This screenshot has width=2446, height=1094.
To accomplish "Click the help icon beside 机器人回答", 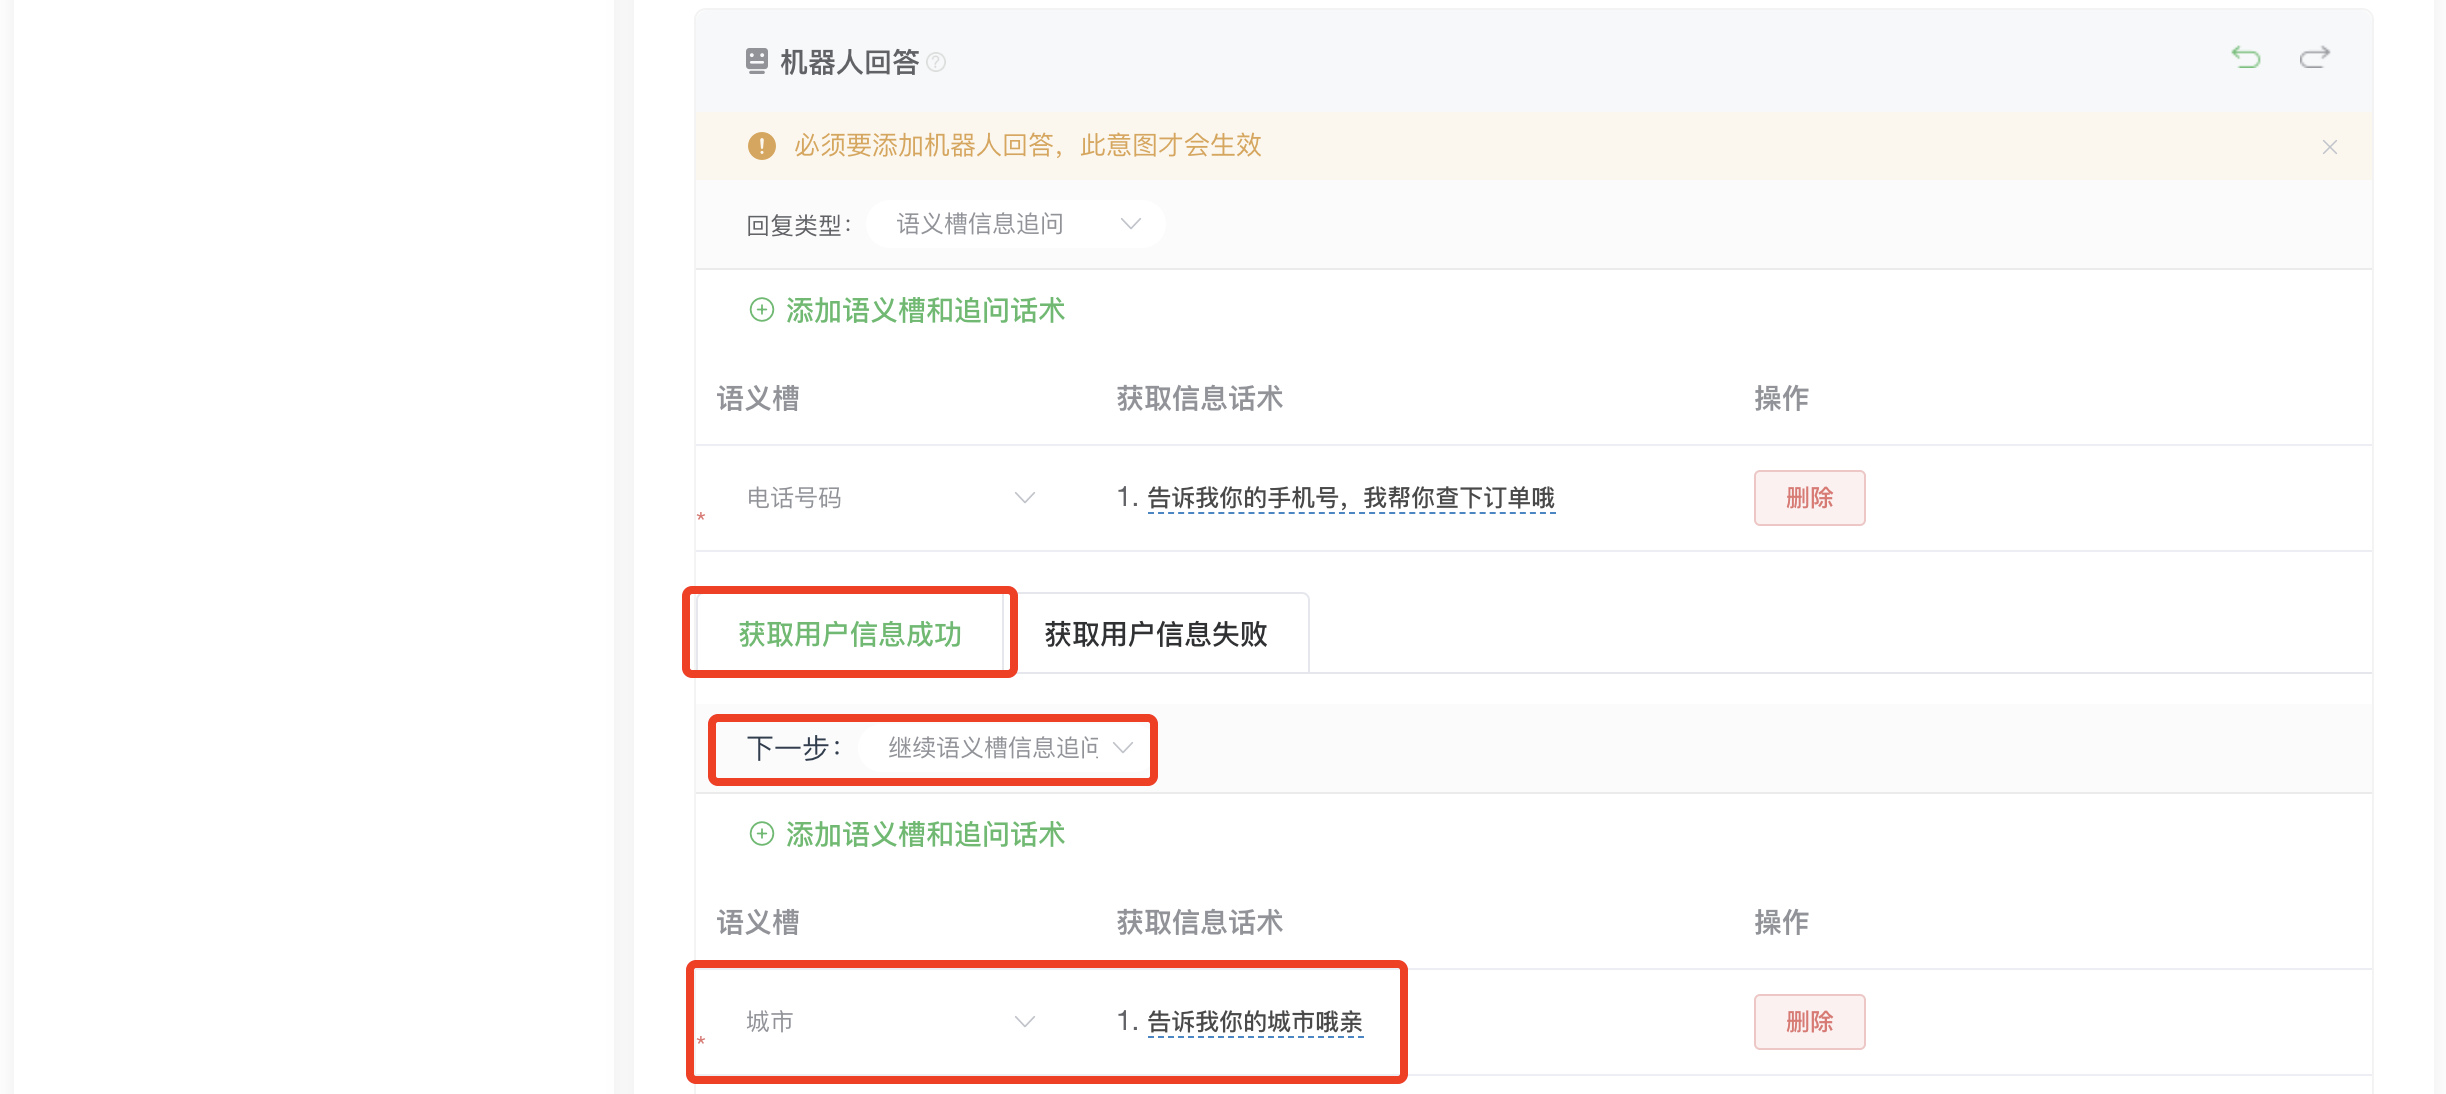I will pos(936,62).
